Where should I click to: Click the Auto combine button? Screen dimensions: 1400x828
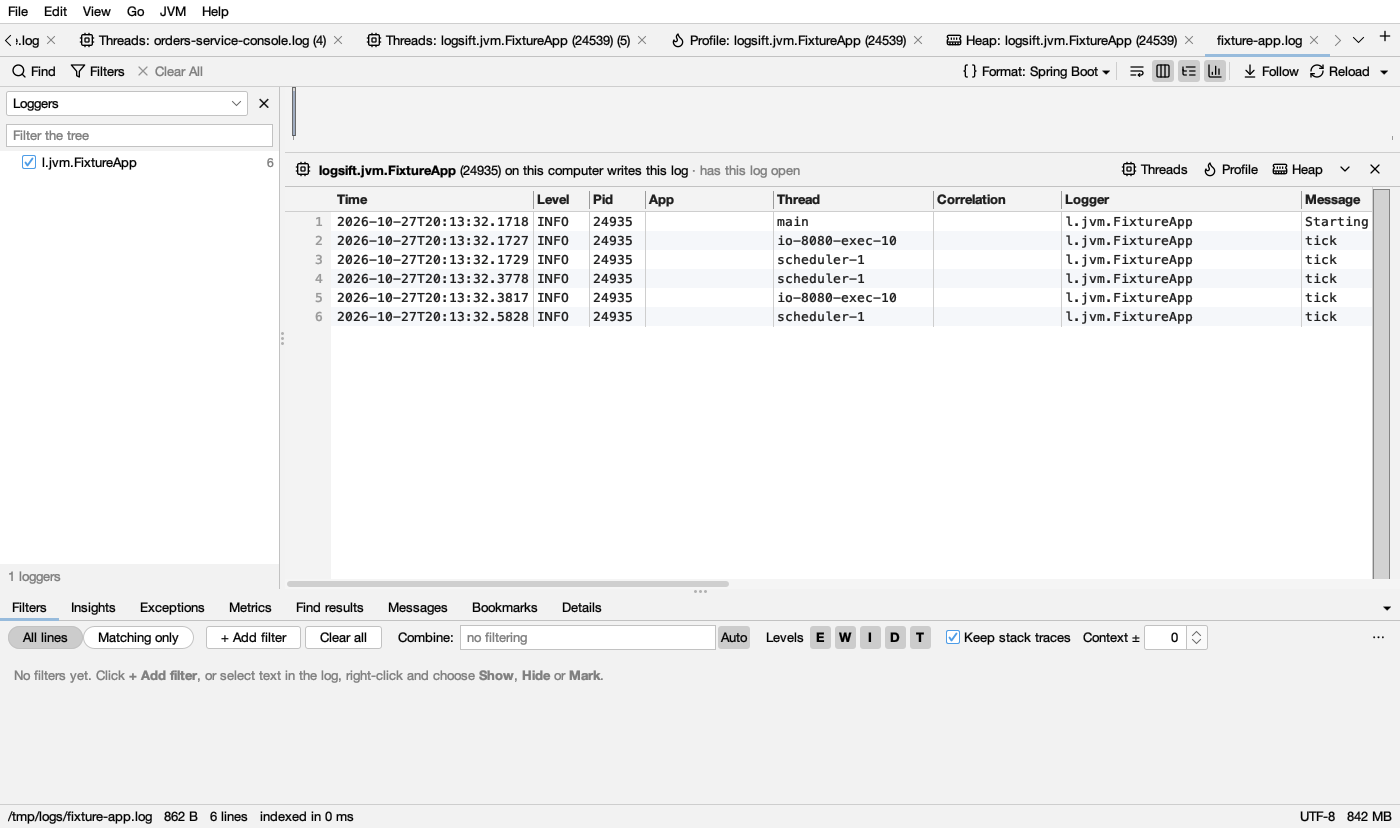(734, 638)
